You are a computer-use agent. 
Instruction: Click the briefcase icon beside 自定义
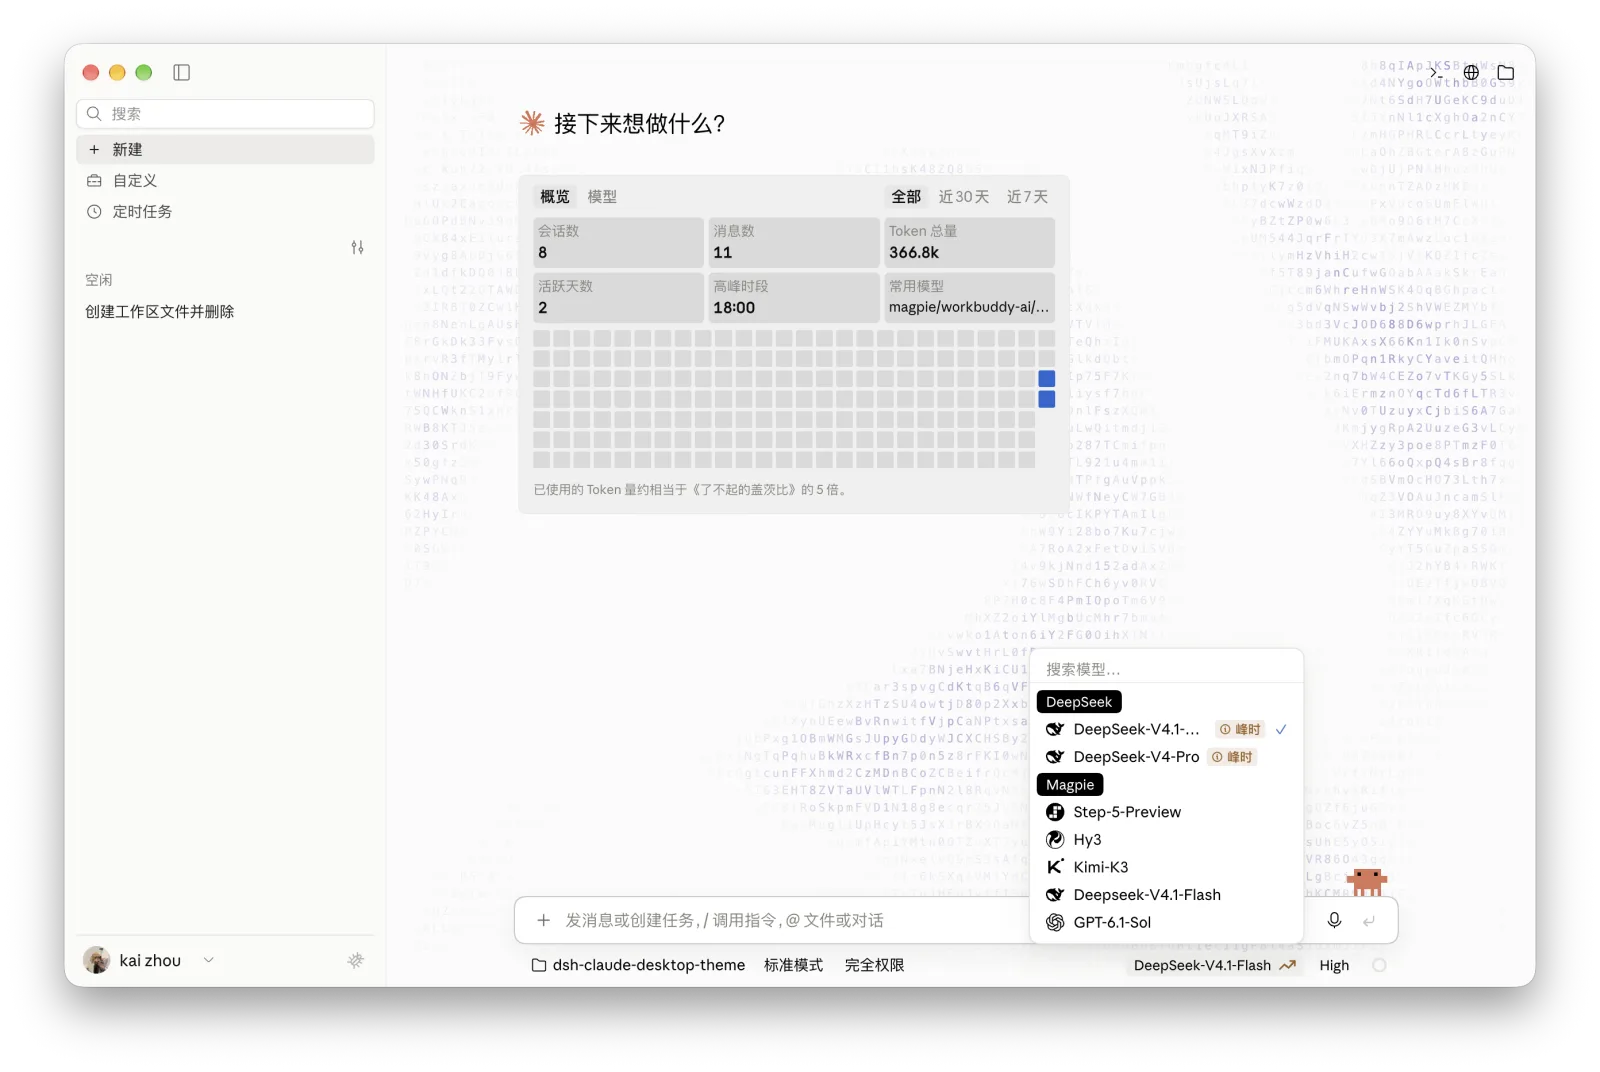(94, 180)
